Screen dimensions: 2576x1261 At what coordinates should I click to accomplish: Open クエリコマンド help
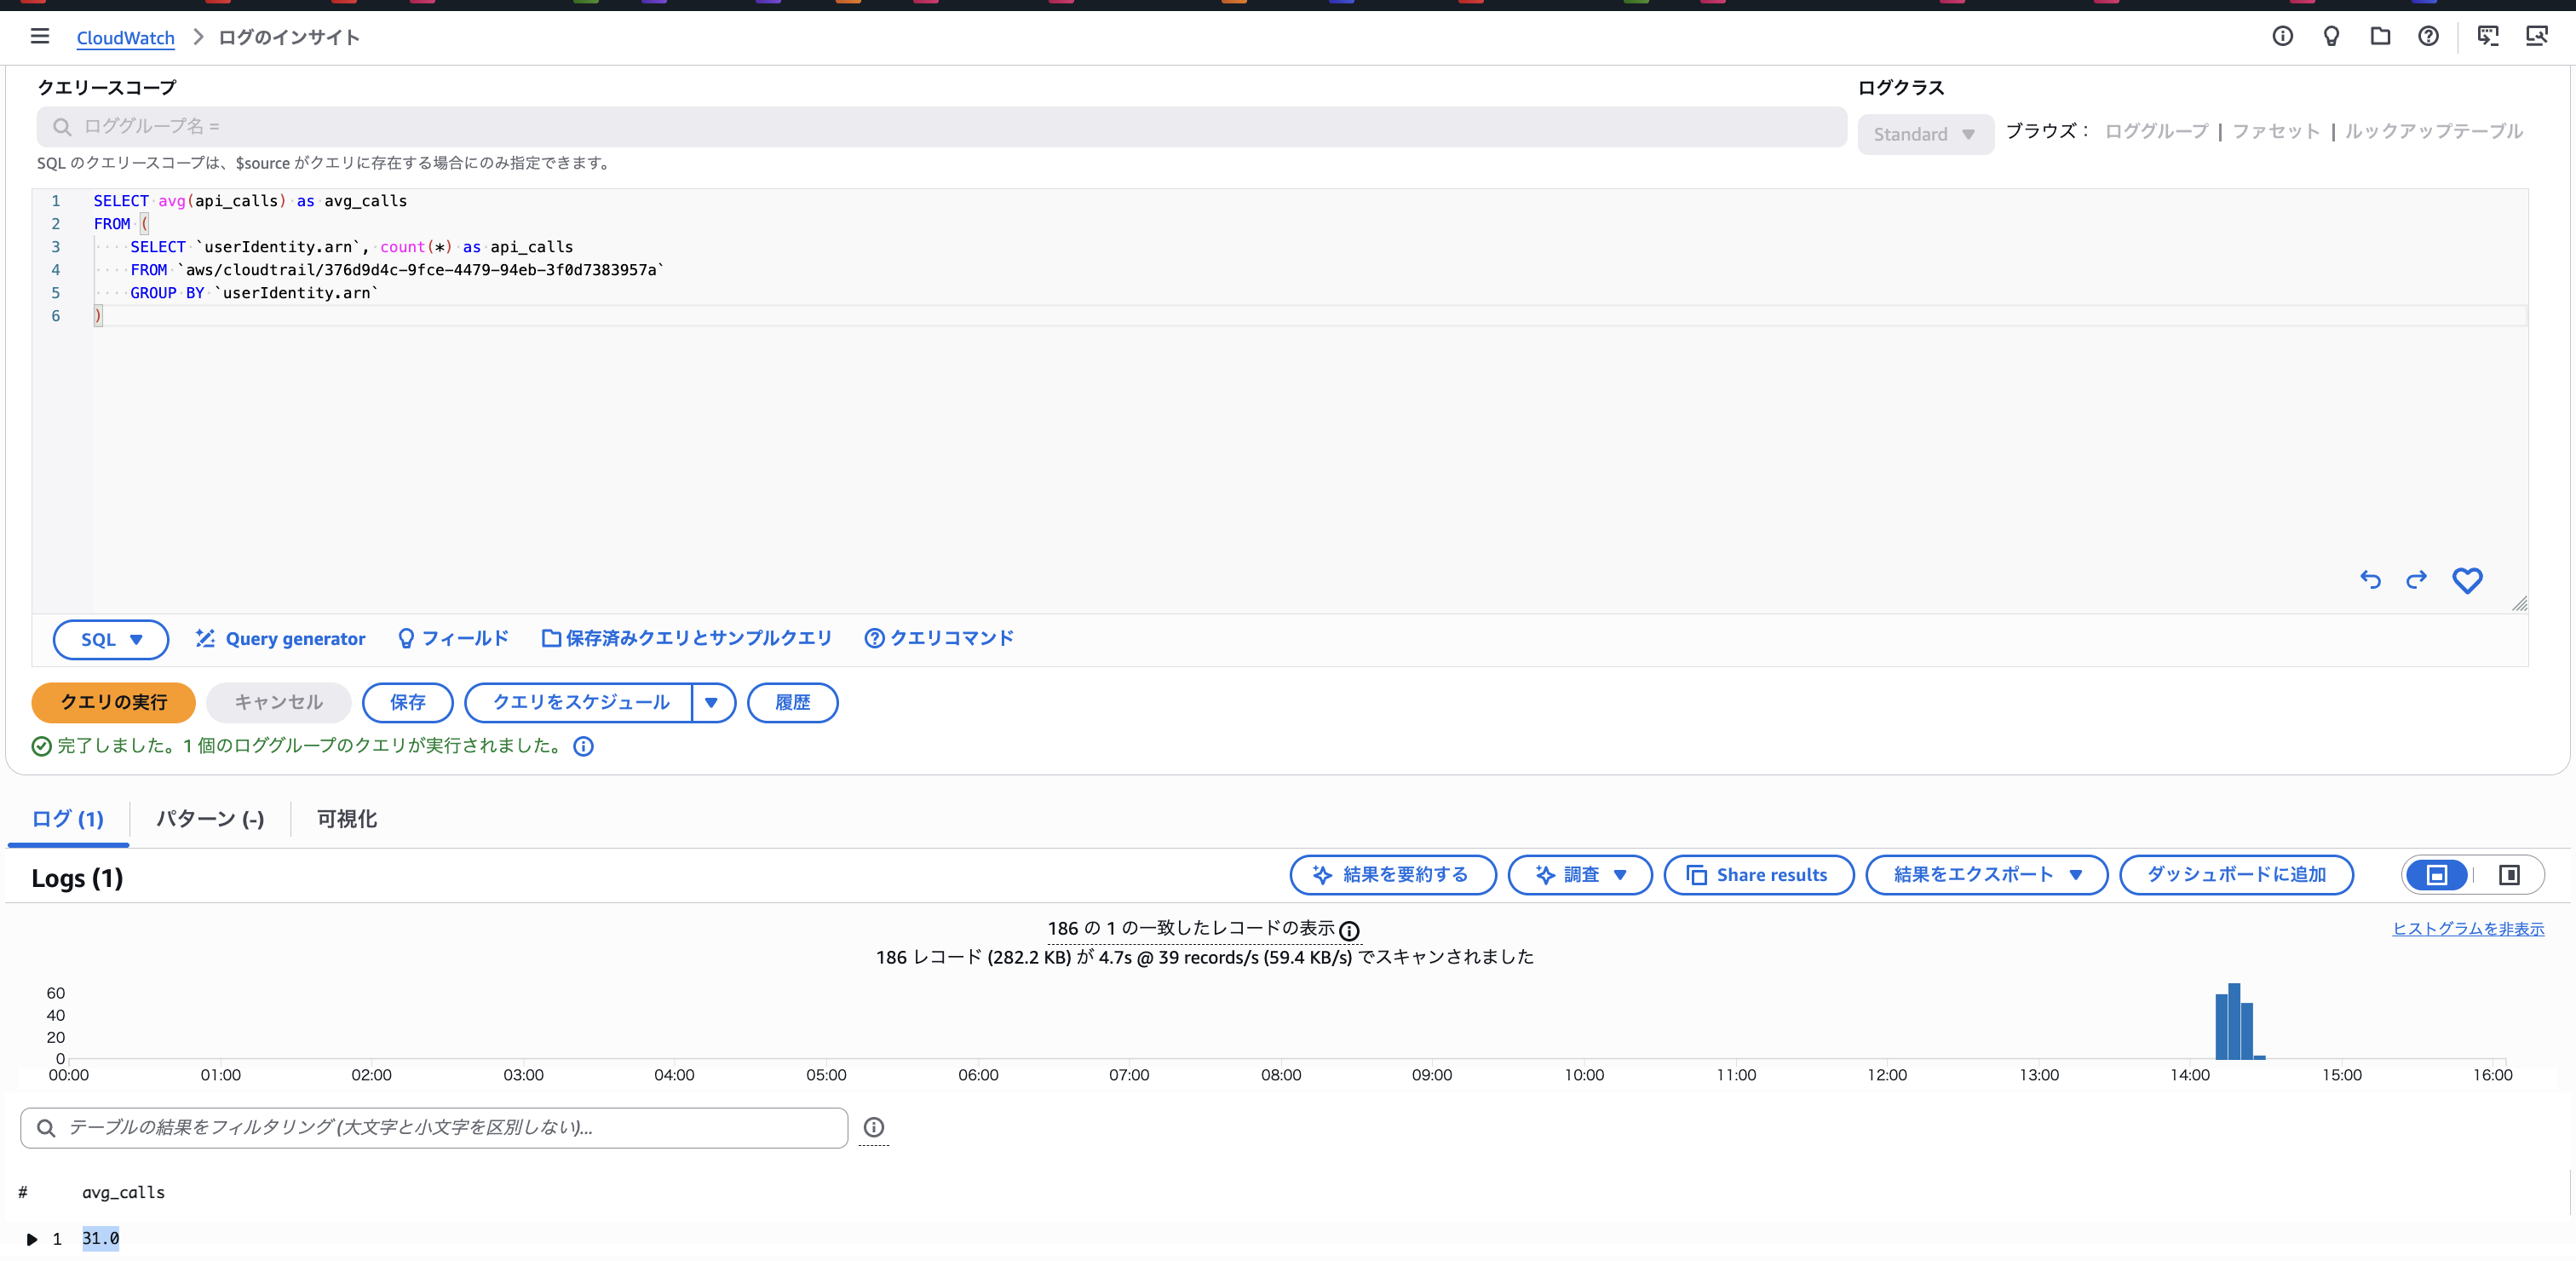939,639
